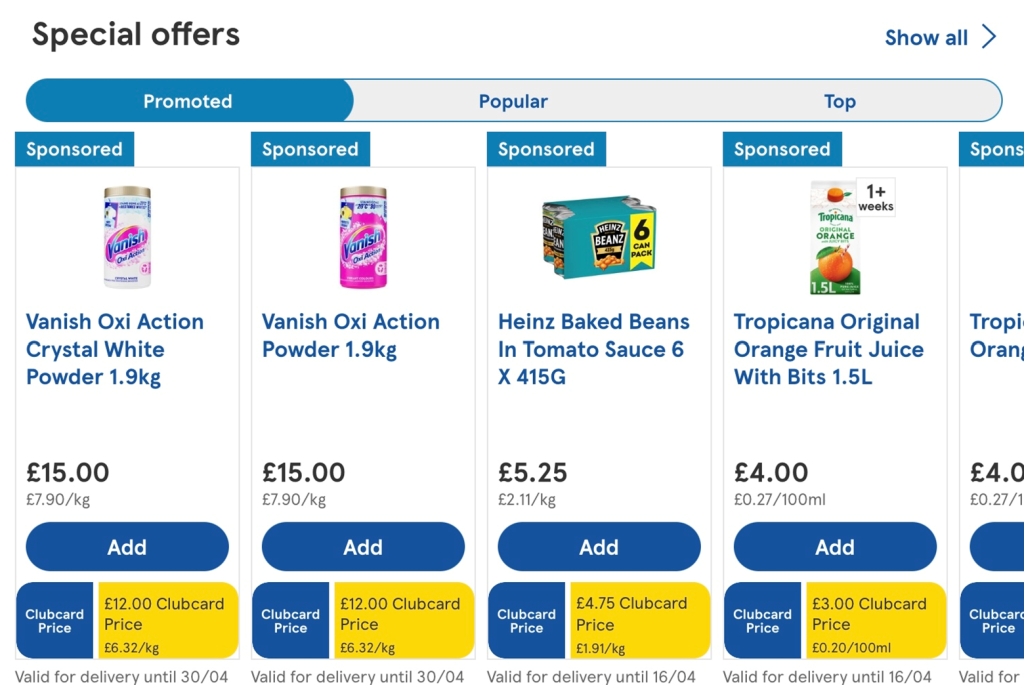The width and height of the screenshot is (1024, 685).
Task: Add Tropicana Original Orange to basket
Action: tap(835, 547)
